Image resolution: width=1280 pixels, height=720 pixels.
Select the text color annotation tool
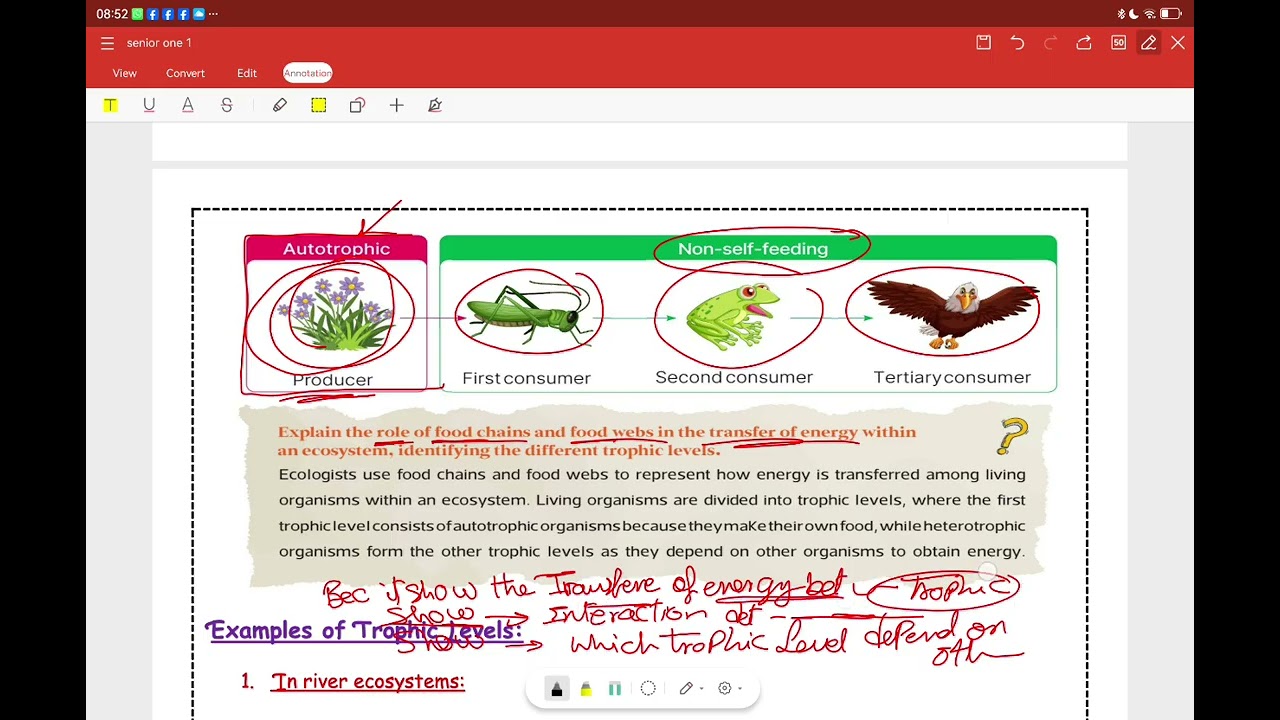[x=187, y=105]
